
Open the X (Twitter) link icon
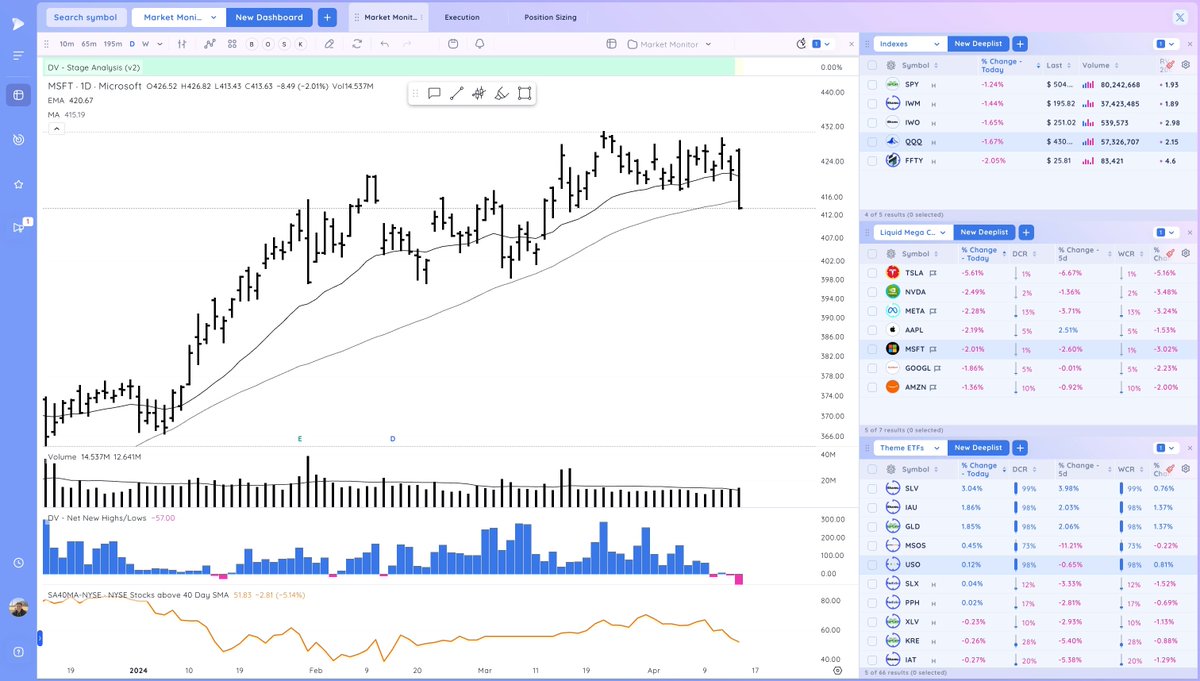(x=1180, y=17)
